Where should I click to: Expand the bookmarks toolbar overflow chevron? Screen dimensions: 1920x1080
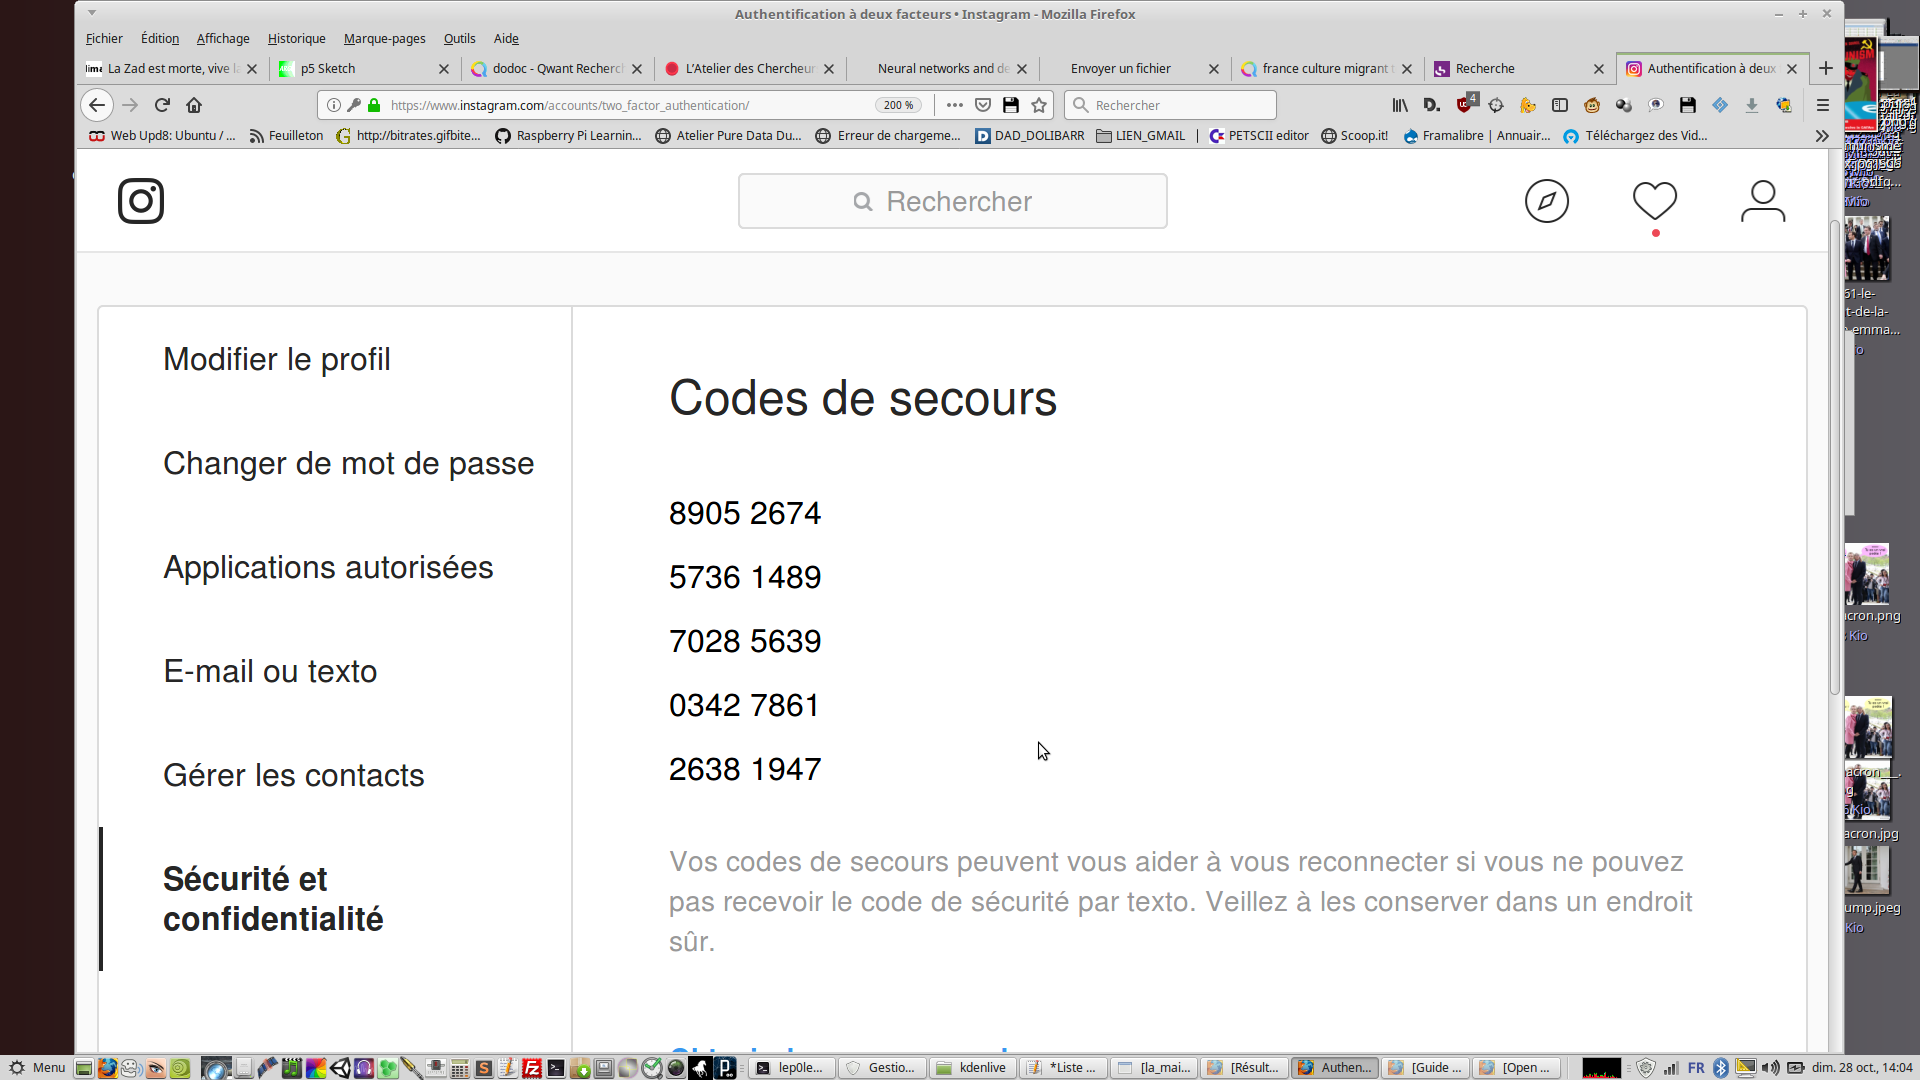pos(1822,136)
